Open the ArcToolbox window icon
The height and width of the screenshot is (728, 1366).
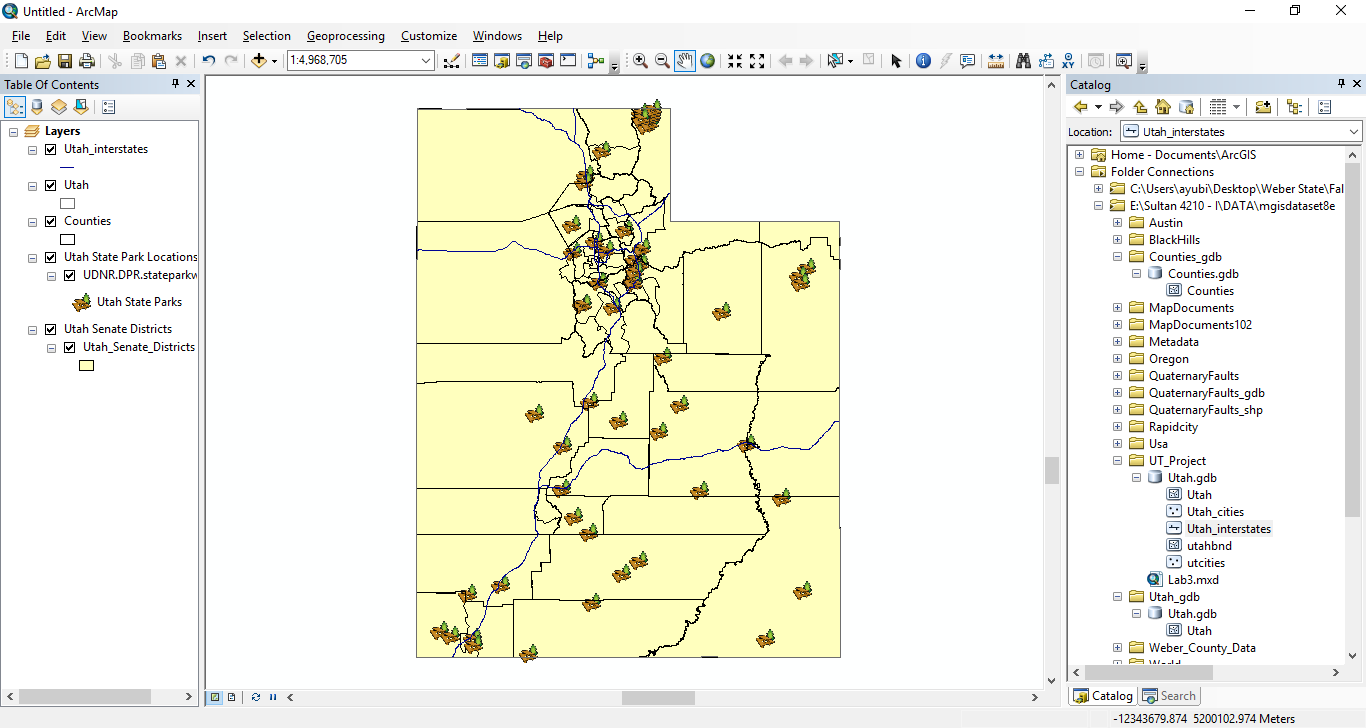[546, 61]
